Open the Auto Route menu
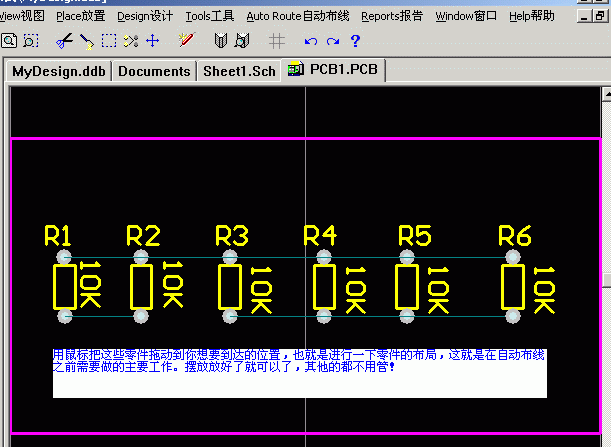The image size is (611, 447). click(297, 16)
